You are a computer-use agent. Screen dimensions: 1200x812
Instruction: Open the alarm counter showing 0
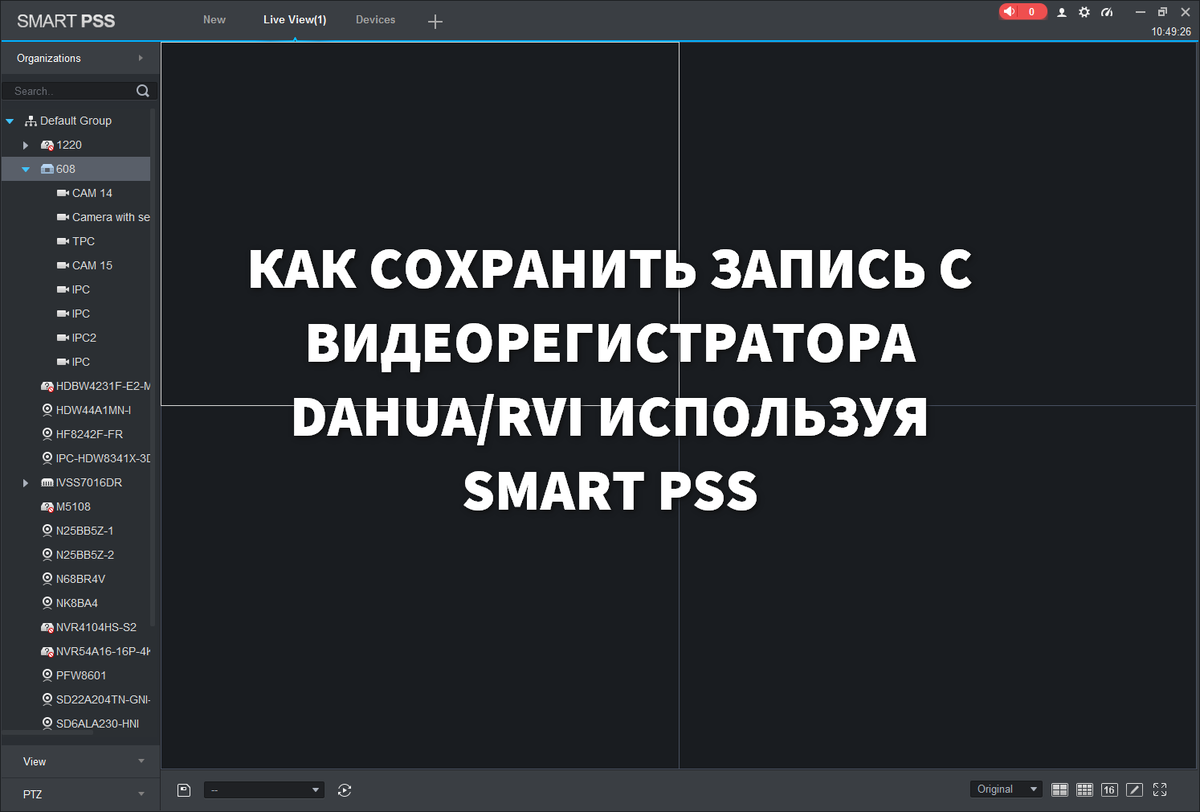point(1022,12)
